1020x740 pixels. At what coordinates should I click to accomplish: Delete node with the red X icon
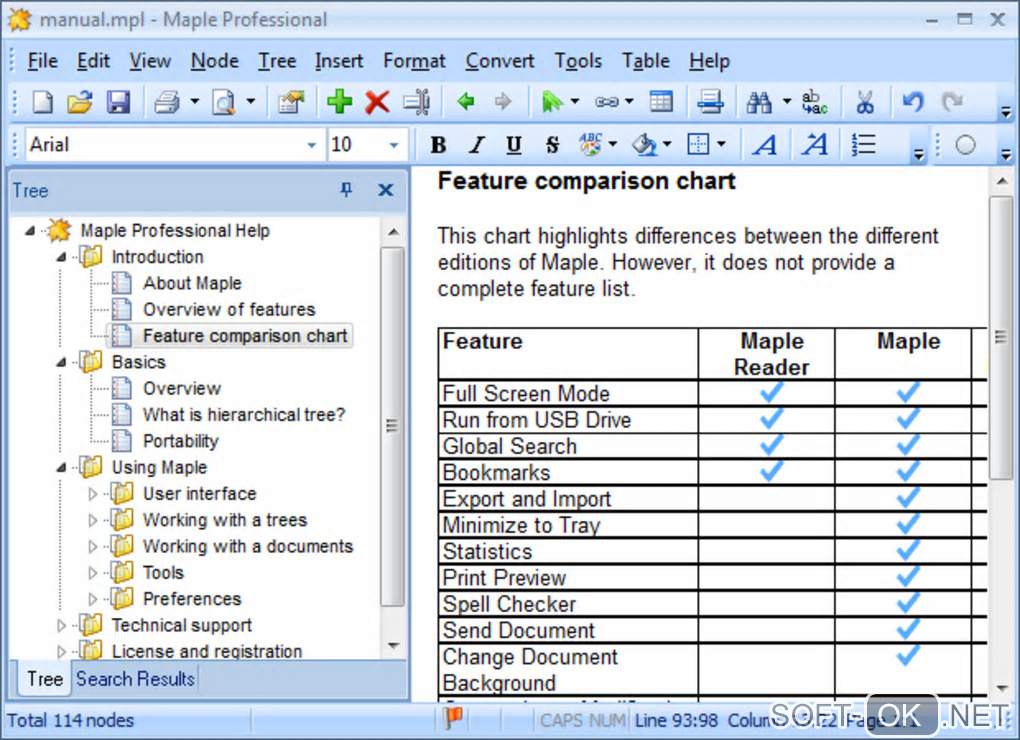click(377, 102)
